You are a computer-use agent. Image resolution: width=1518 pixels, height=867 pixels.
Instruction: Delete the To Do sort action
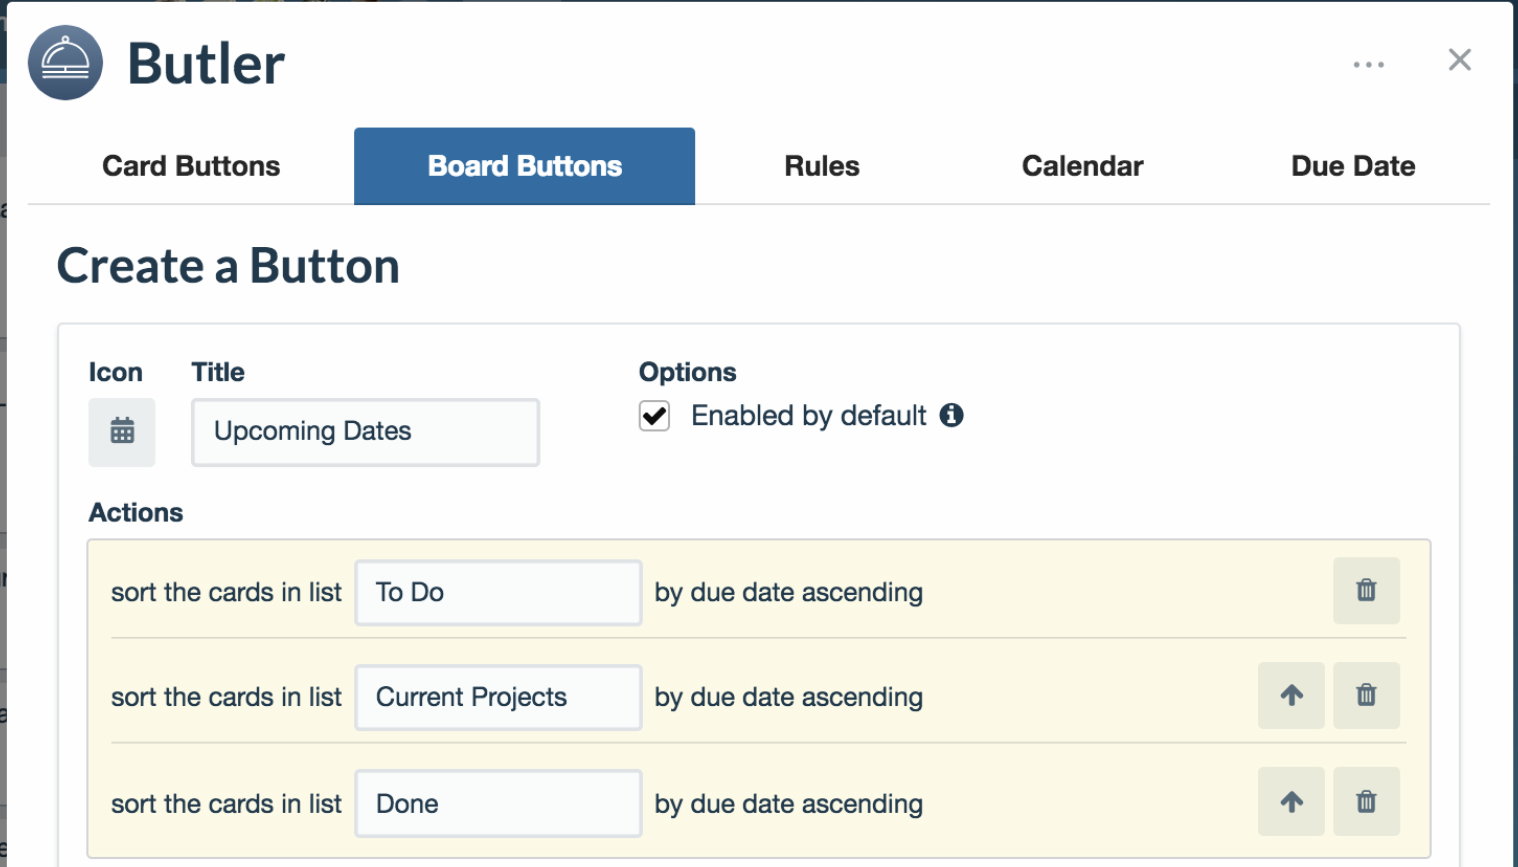tap(1366, 591)
